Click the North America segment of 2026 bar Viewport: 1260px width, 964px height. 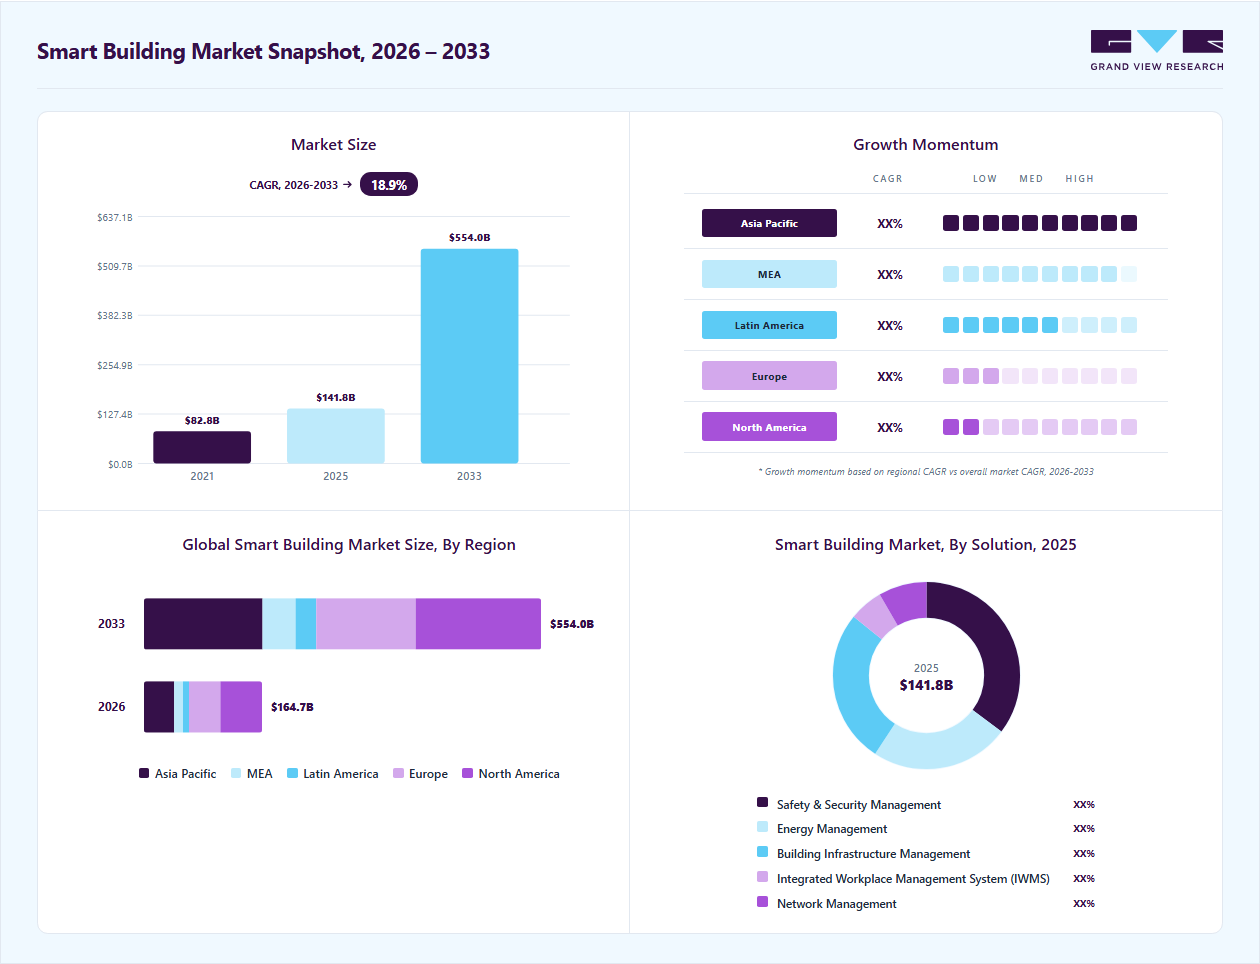(x=241, y=707)
